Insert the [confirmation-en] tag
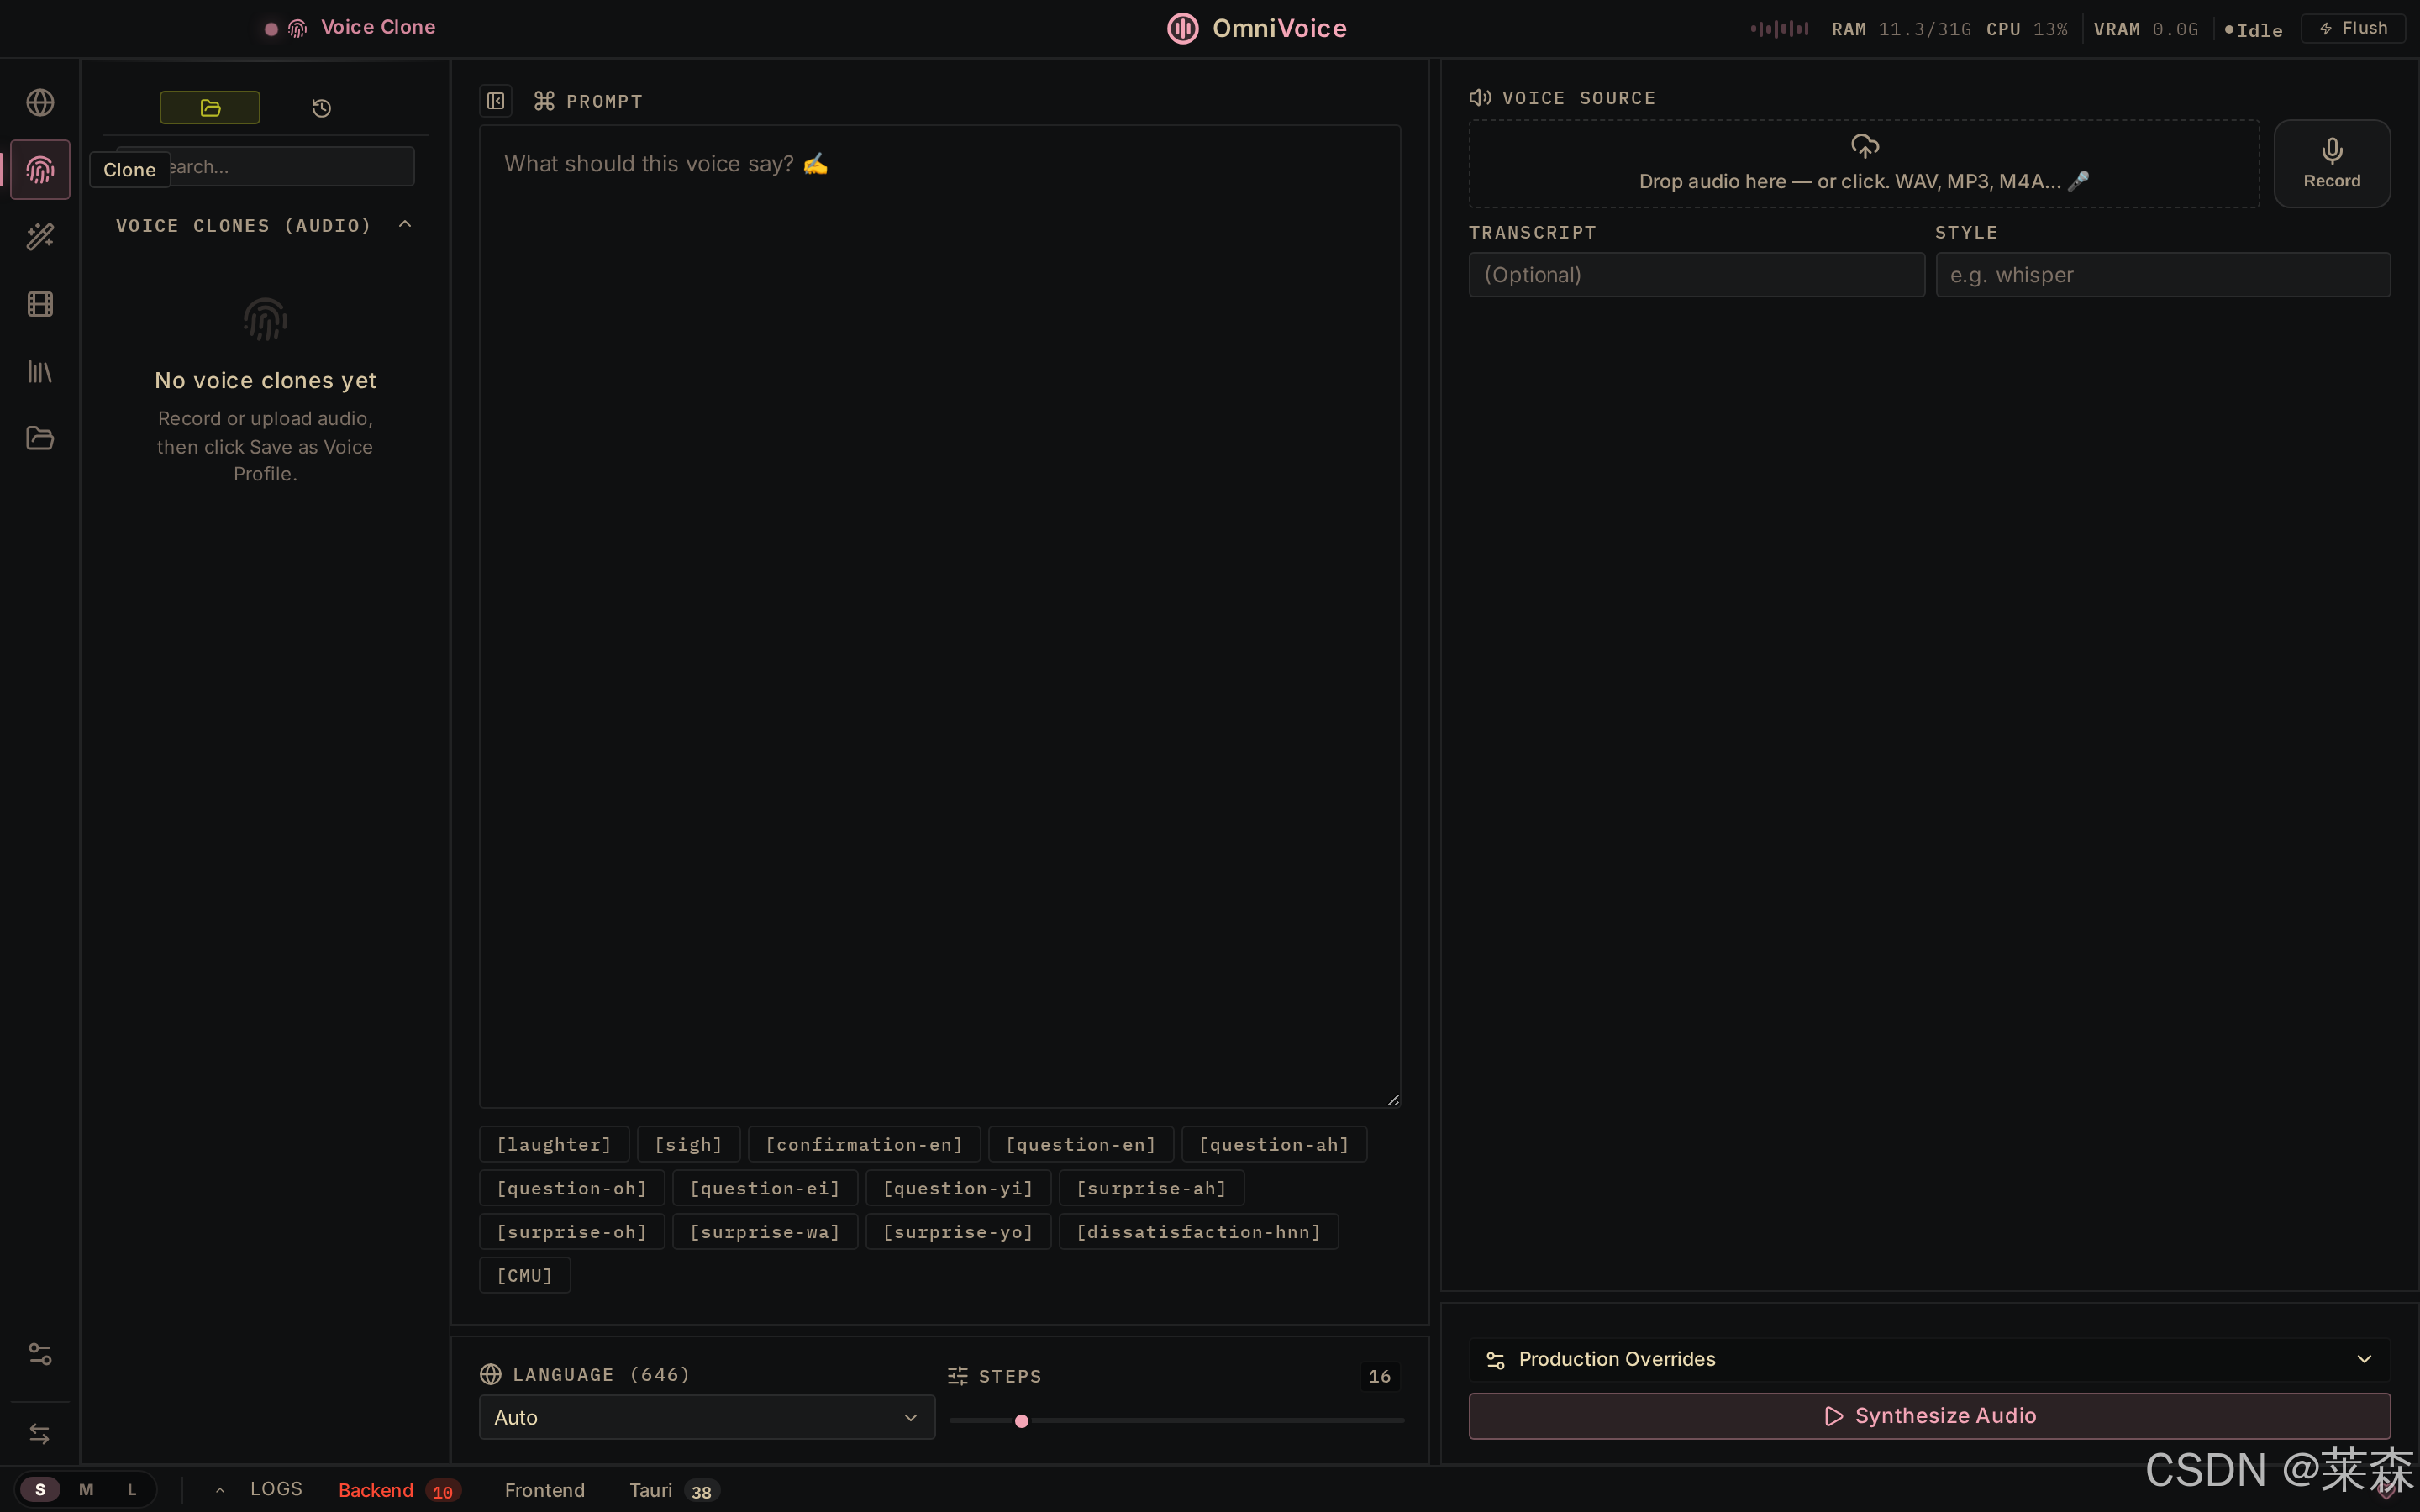Screen dimensions: 2420x1512 click(x=864, y=1145)
